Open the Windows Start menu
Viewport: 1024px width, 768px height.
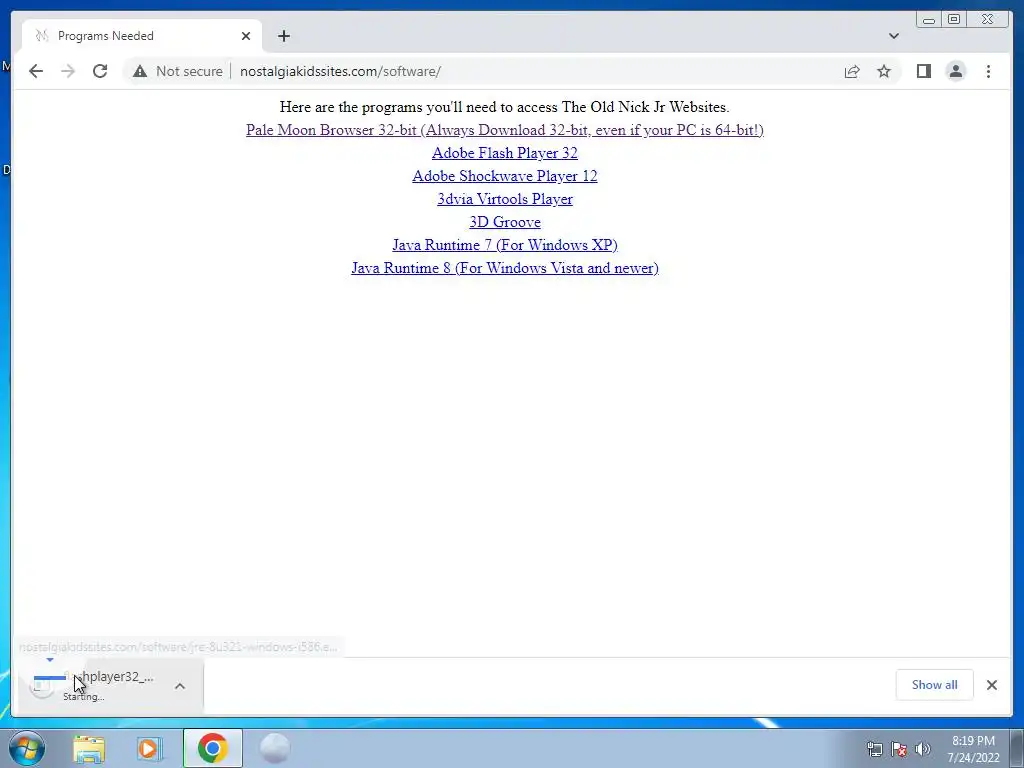(26, 748)
